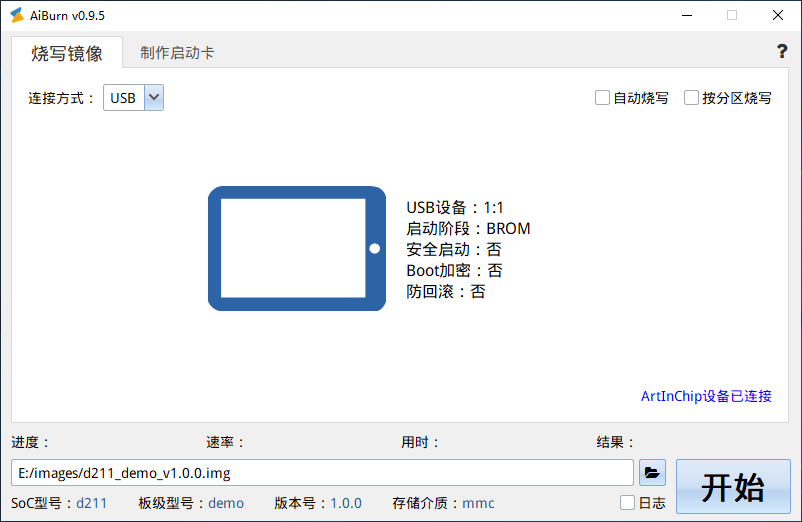Click the 版本号 1.0.0 value
The width and height of the screenshot is (802, 522).
[346, 503]
